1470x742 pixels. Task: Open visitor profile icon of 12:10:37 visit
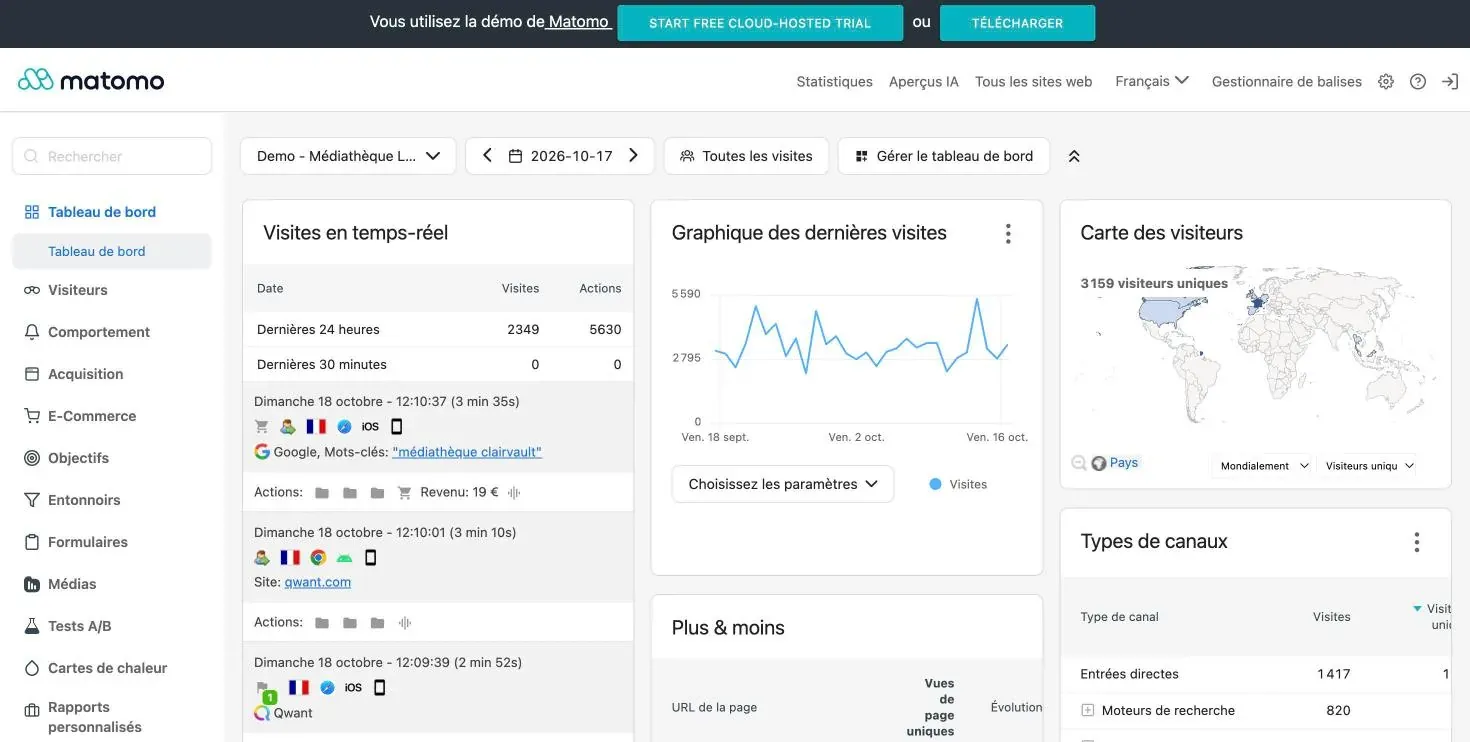[288, 426]
